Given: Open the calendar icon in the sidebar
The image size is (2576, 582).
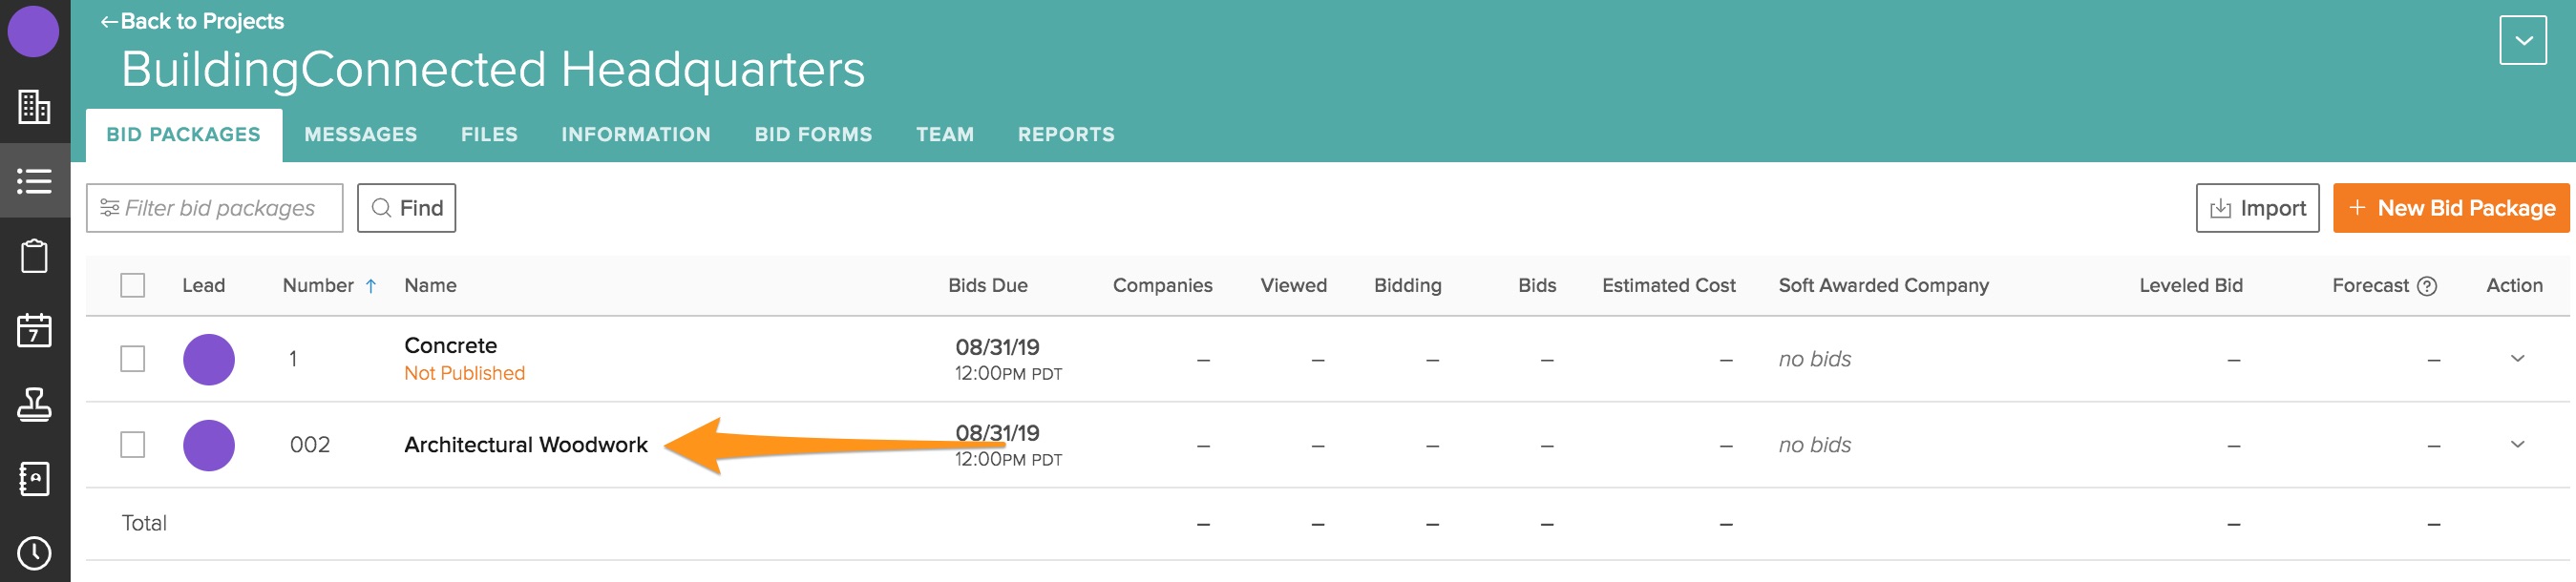Looking at the screenshot, I should click(x=34, y=330).
